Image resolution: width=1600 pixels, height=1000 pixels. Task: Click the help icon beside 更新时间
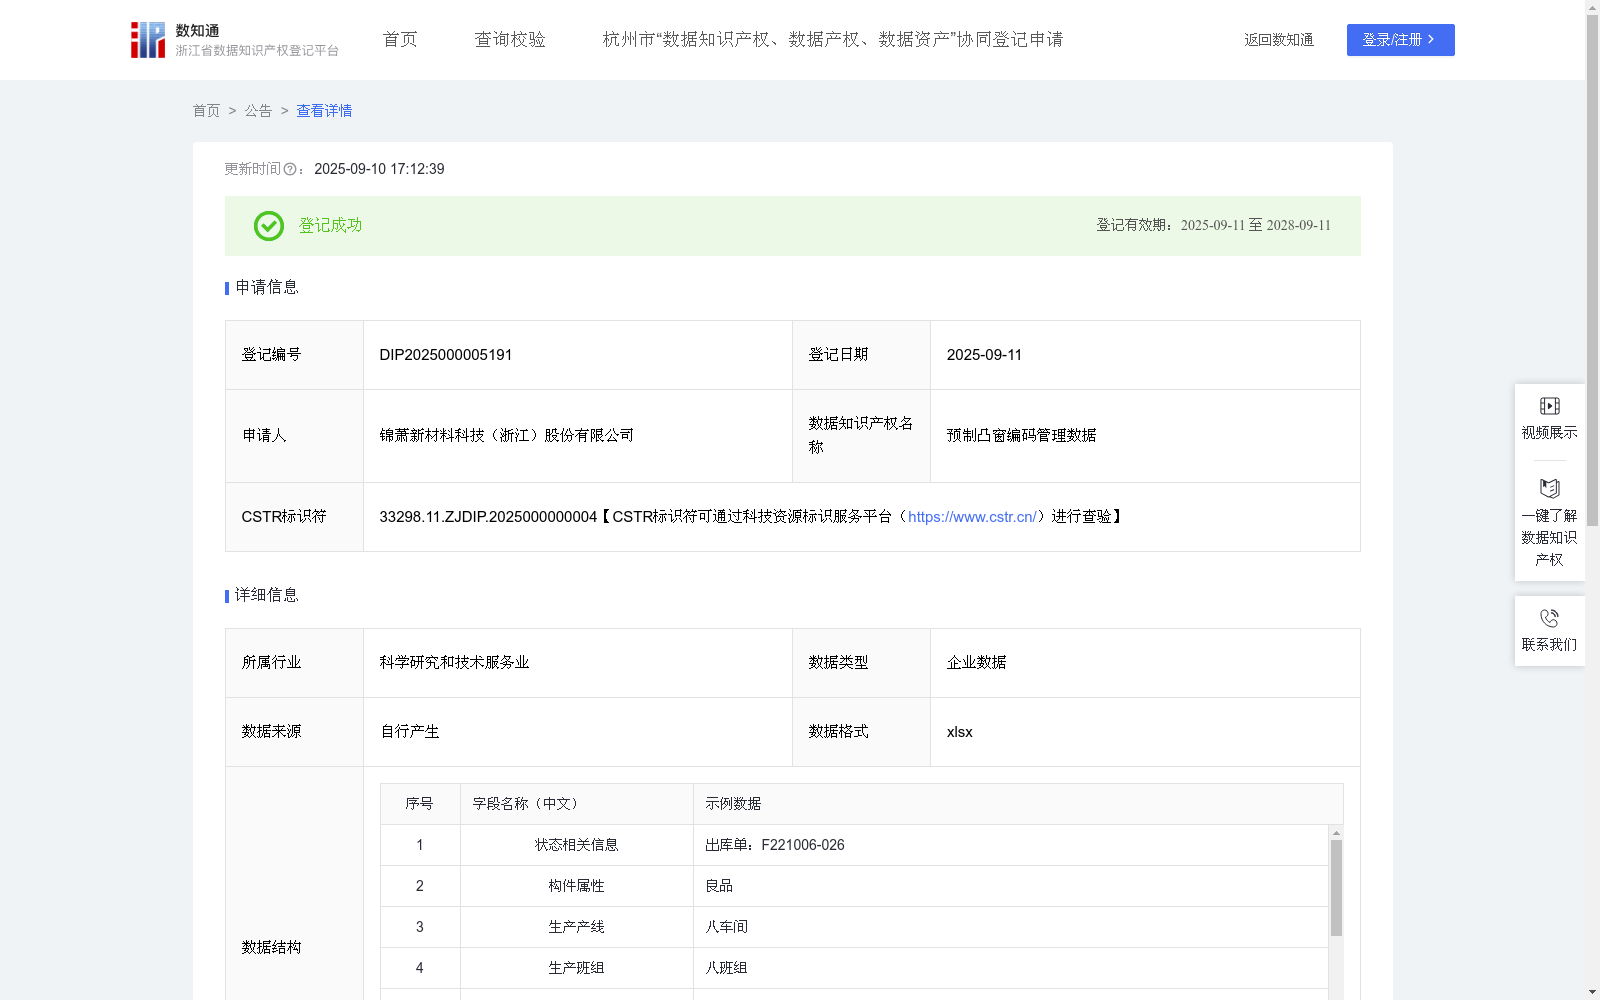point(290,170)
